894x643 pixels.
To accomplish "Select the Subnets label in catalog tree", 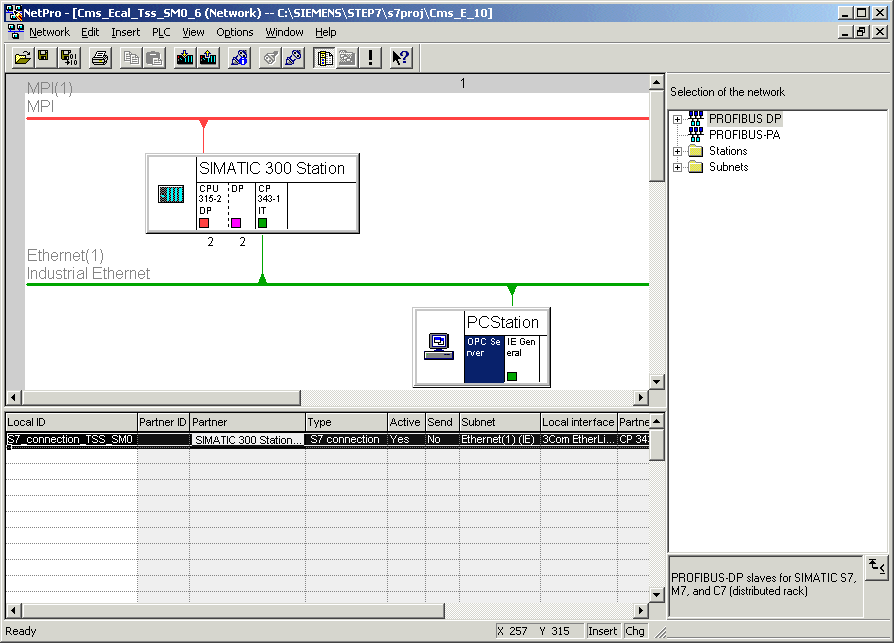I will pos(728,167).
